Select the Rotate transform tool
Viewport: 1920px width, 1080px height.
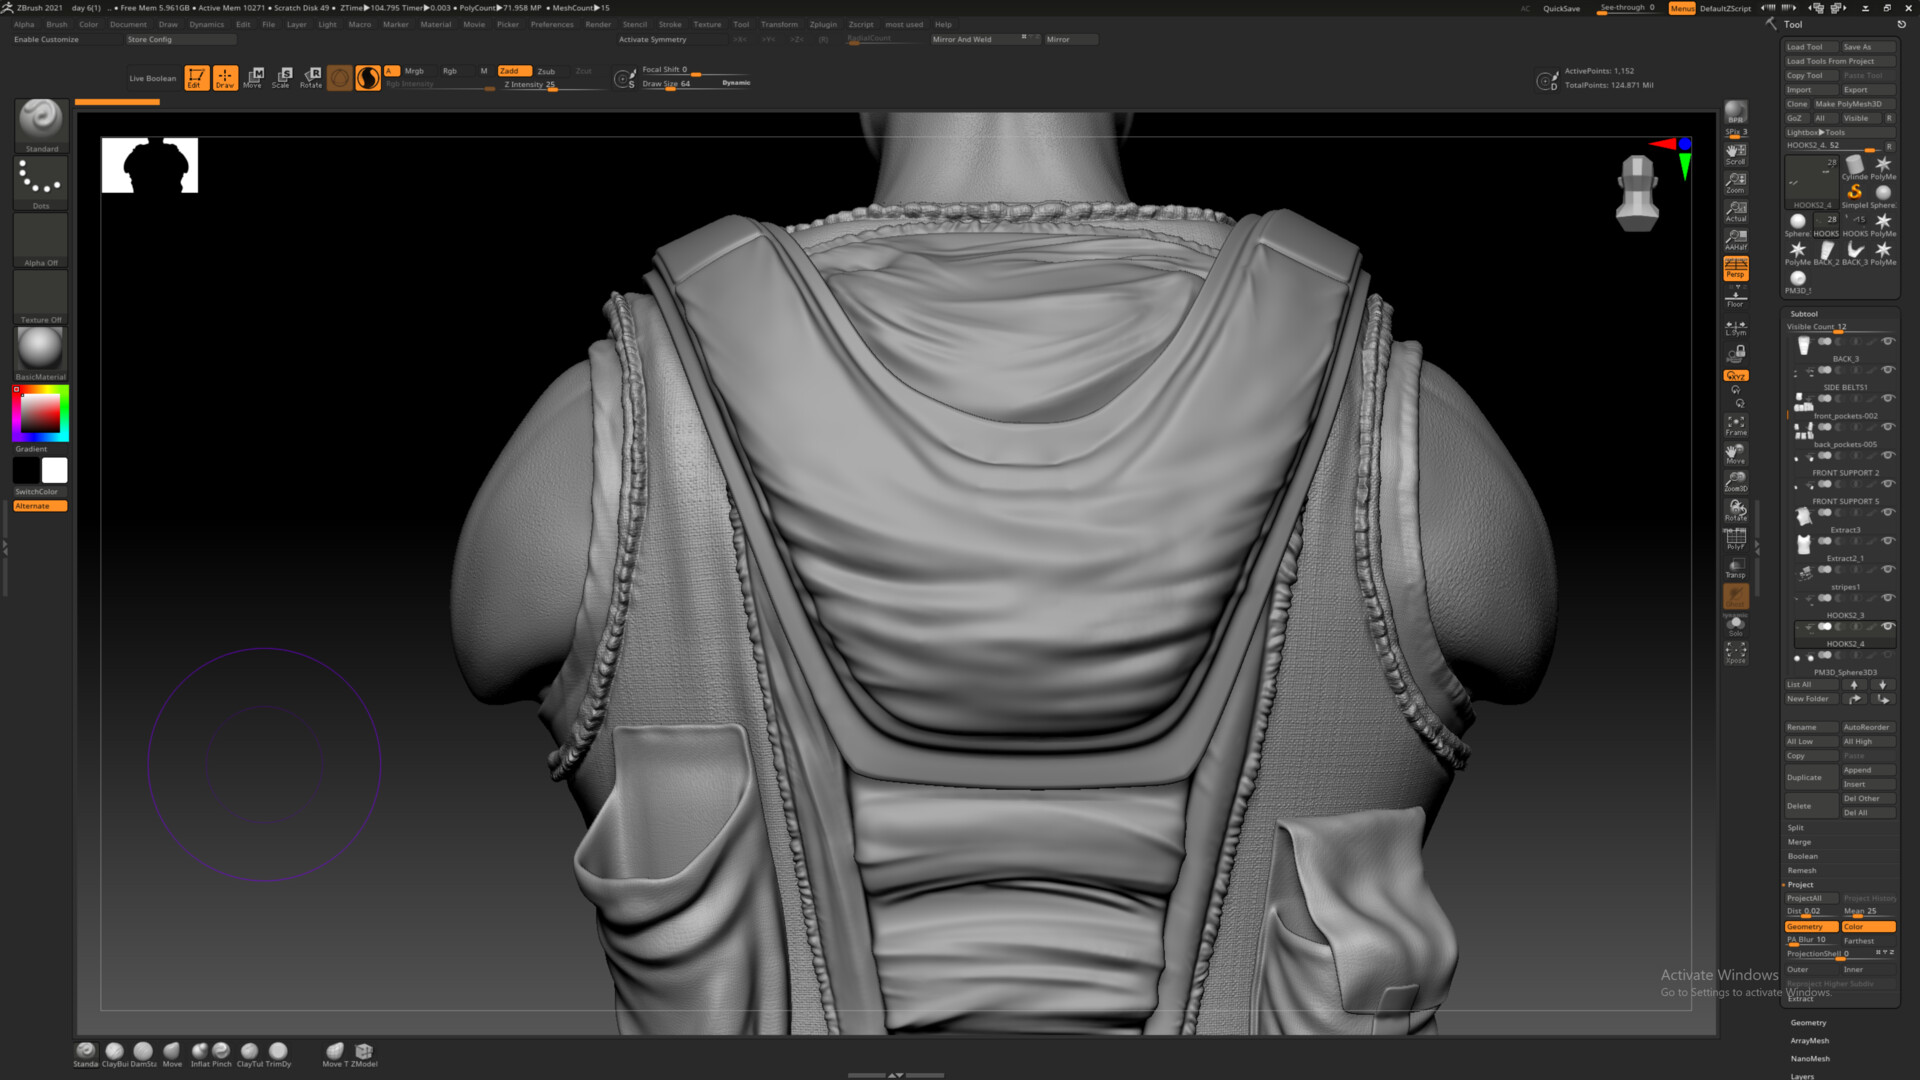311,77
